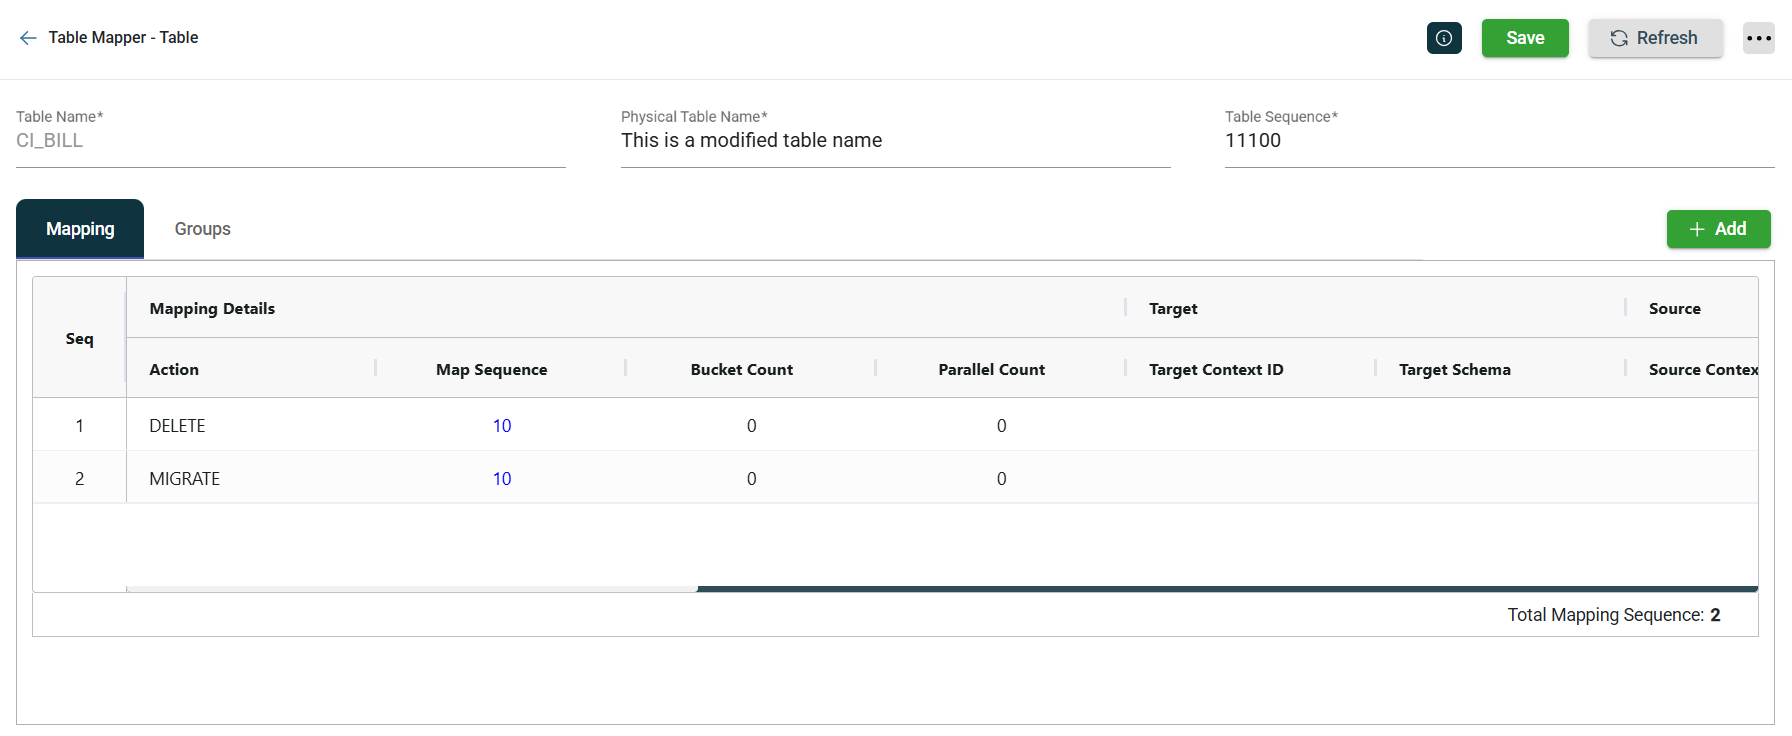Click the Parallel Count column header

(x=991, y=370)
